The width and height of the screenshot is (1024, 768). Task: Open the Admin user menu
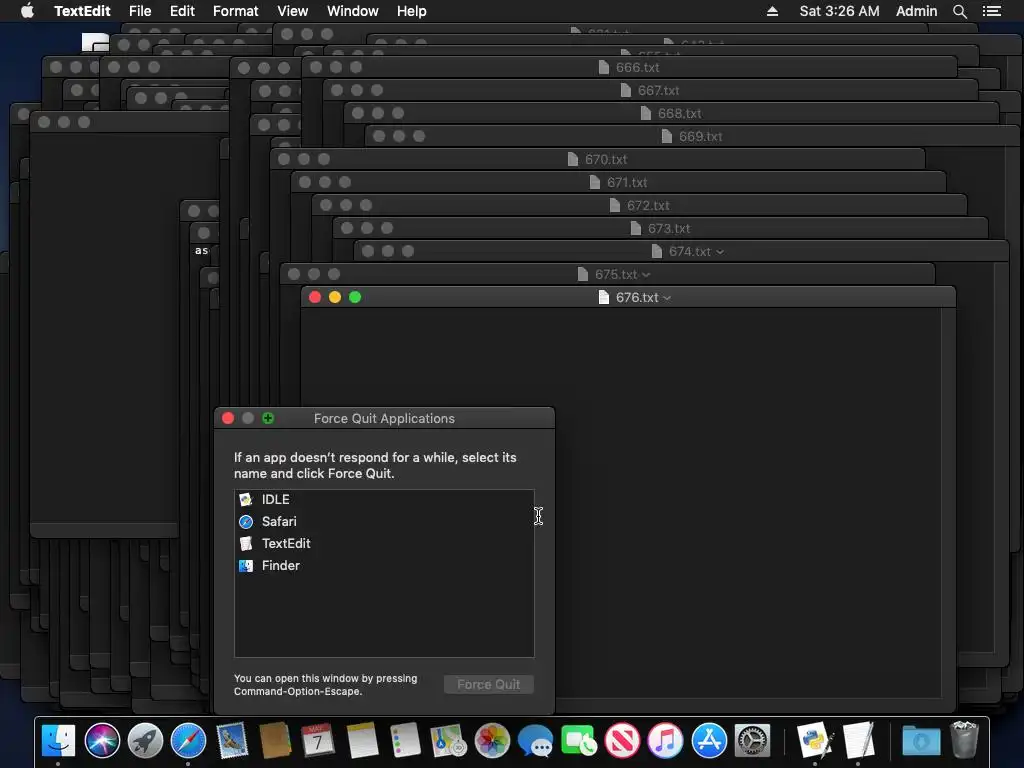coord(916,11)
